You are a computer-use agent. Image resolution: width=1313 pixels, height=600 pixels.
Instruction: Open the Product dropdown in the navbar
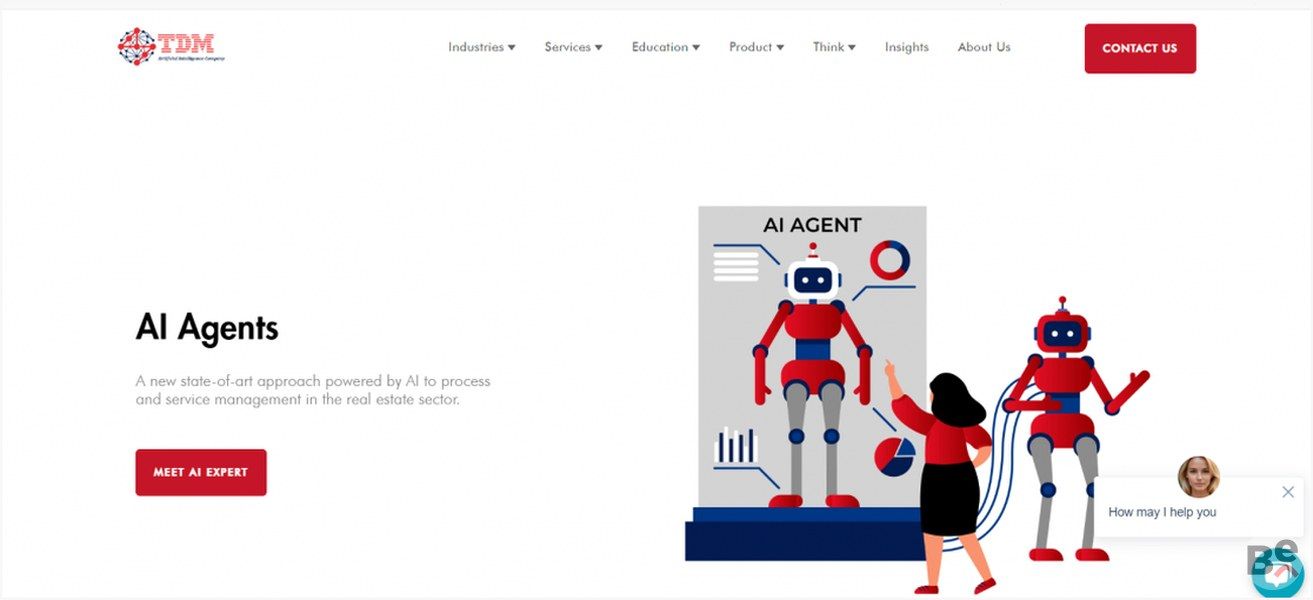tap(756, 47)
